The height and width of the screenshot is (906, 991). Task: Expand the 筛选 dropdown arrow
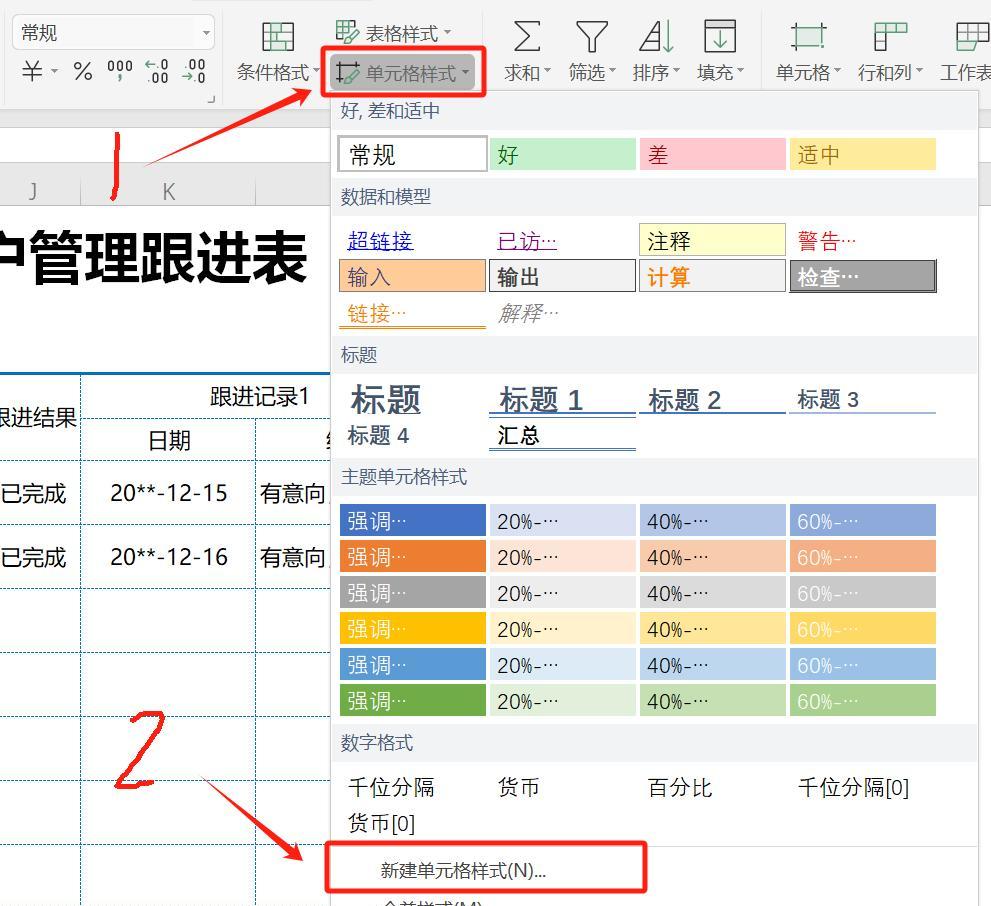point(612,71)
